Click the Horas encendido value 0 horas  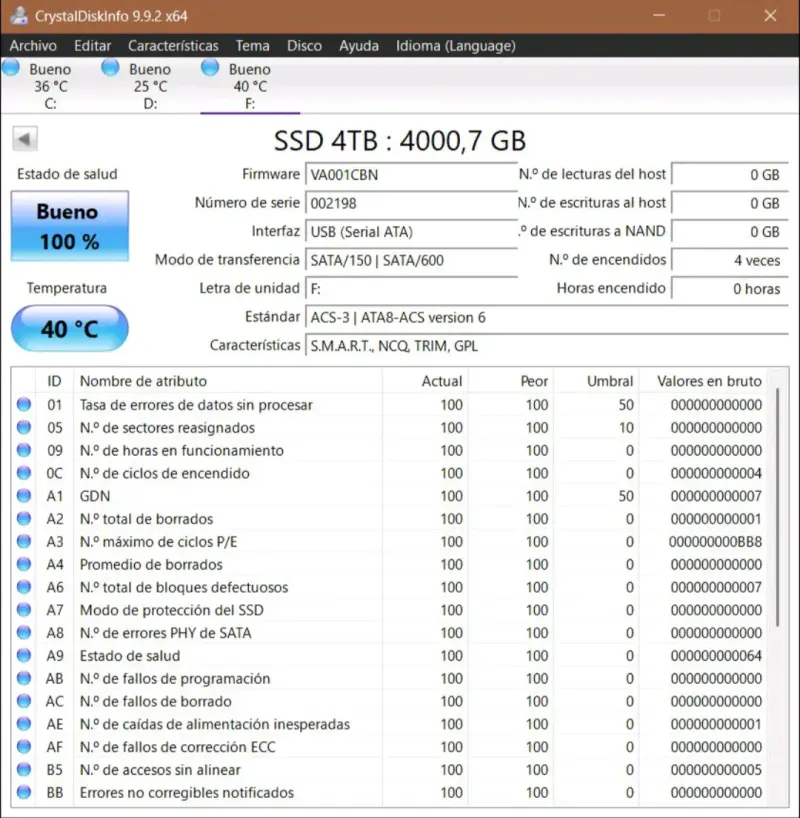[730, 289]
